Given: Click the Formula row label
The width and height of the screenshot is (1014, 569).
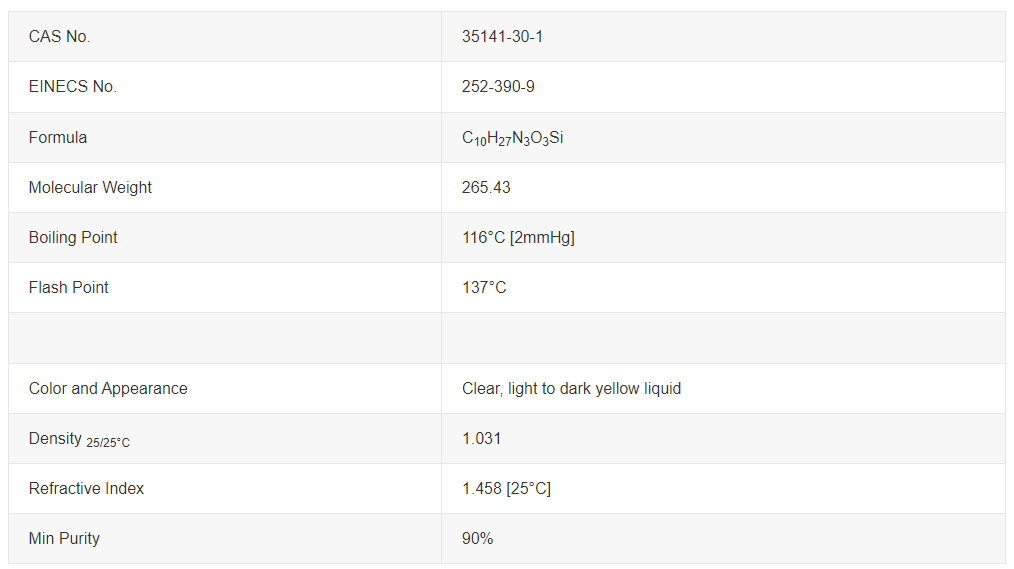Looking at the screenshot, I should pos(58,137).
